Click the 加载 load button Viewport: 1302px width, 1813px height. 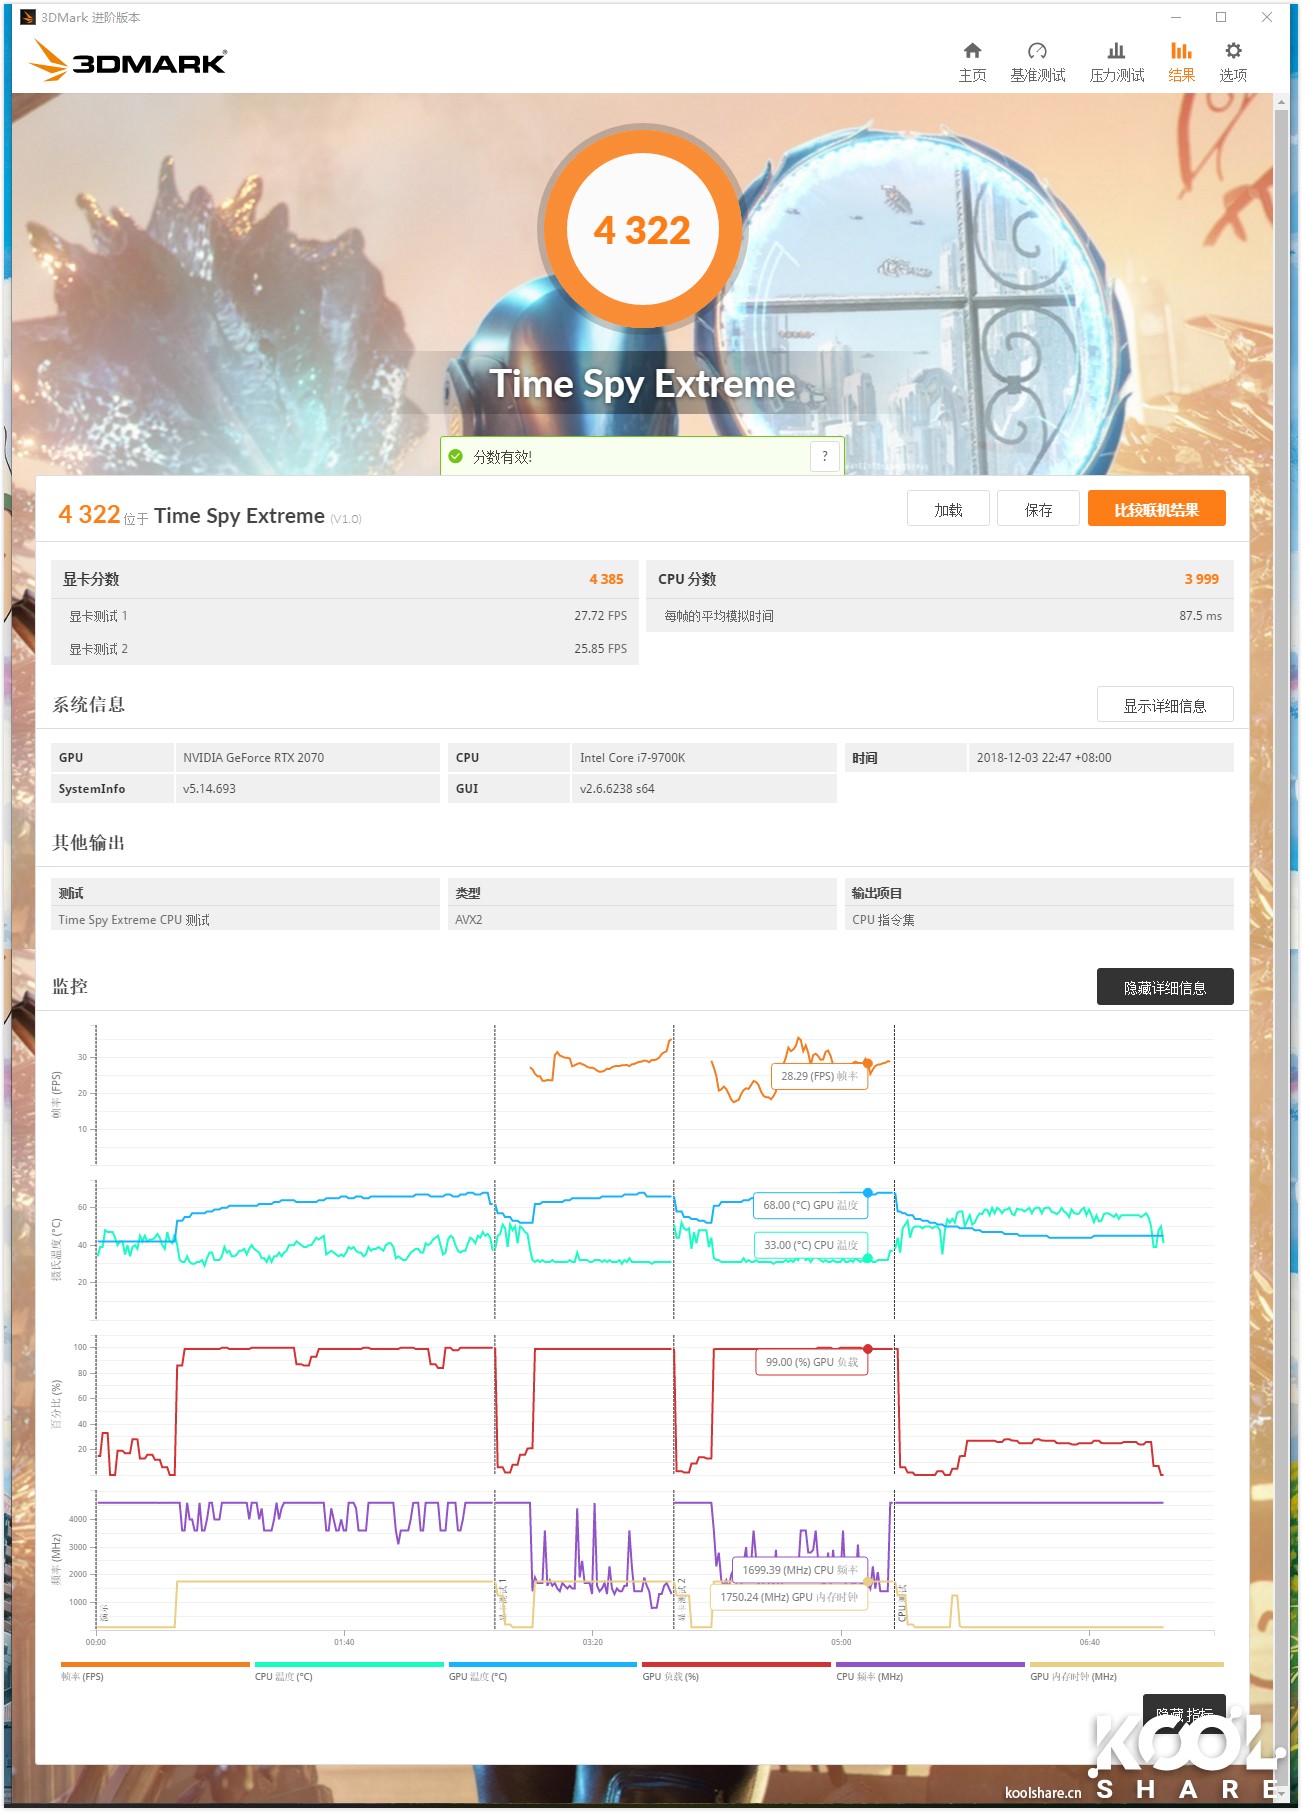948,509
